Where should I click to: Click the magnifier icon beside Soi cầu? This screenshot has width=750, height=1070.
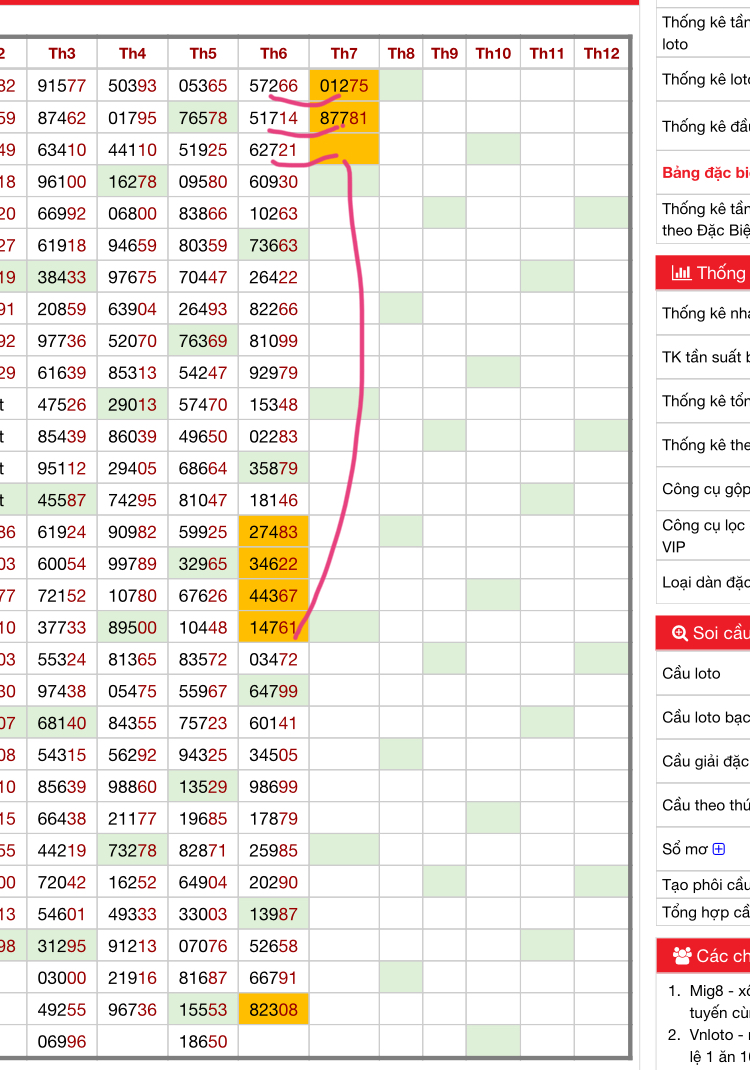coord(680,633)
